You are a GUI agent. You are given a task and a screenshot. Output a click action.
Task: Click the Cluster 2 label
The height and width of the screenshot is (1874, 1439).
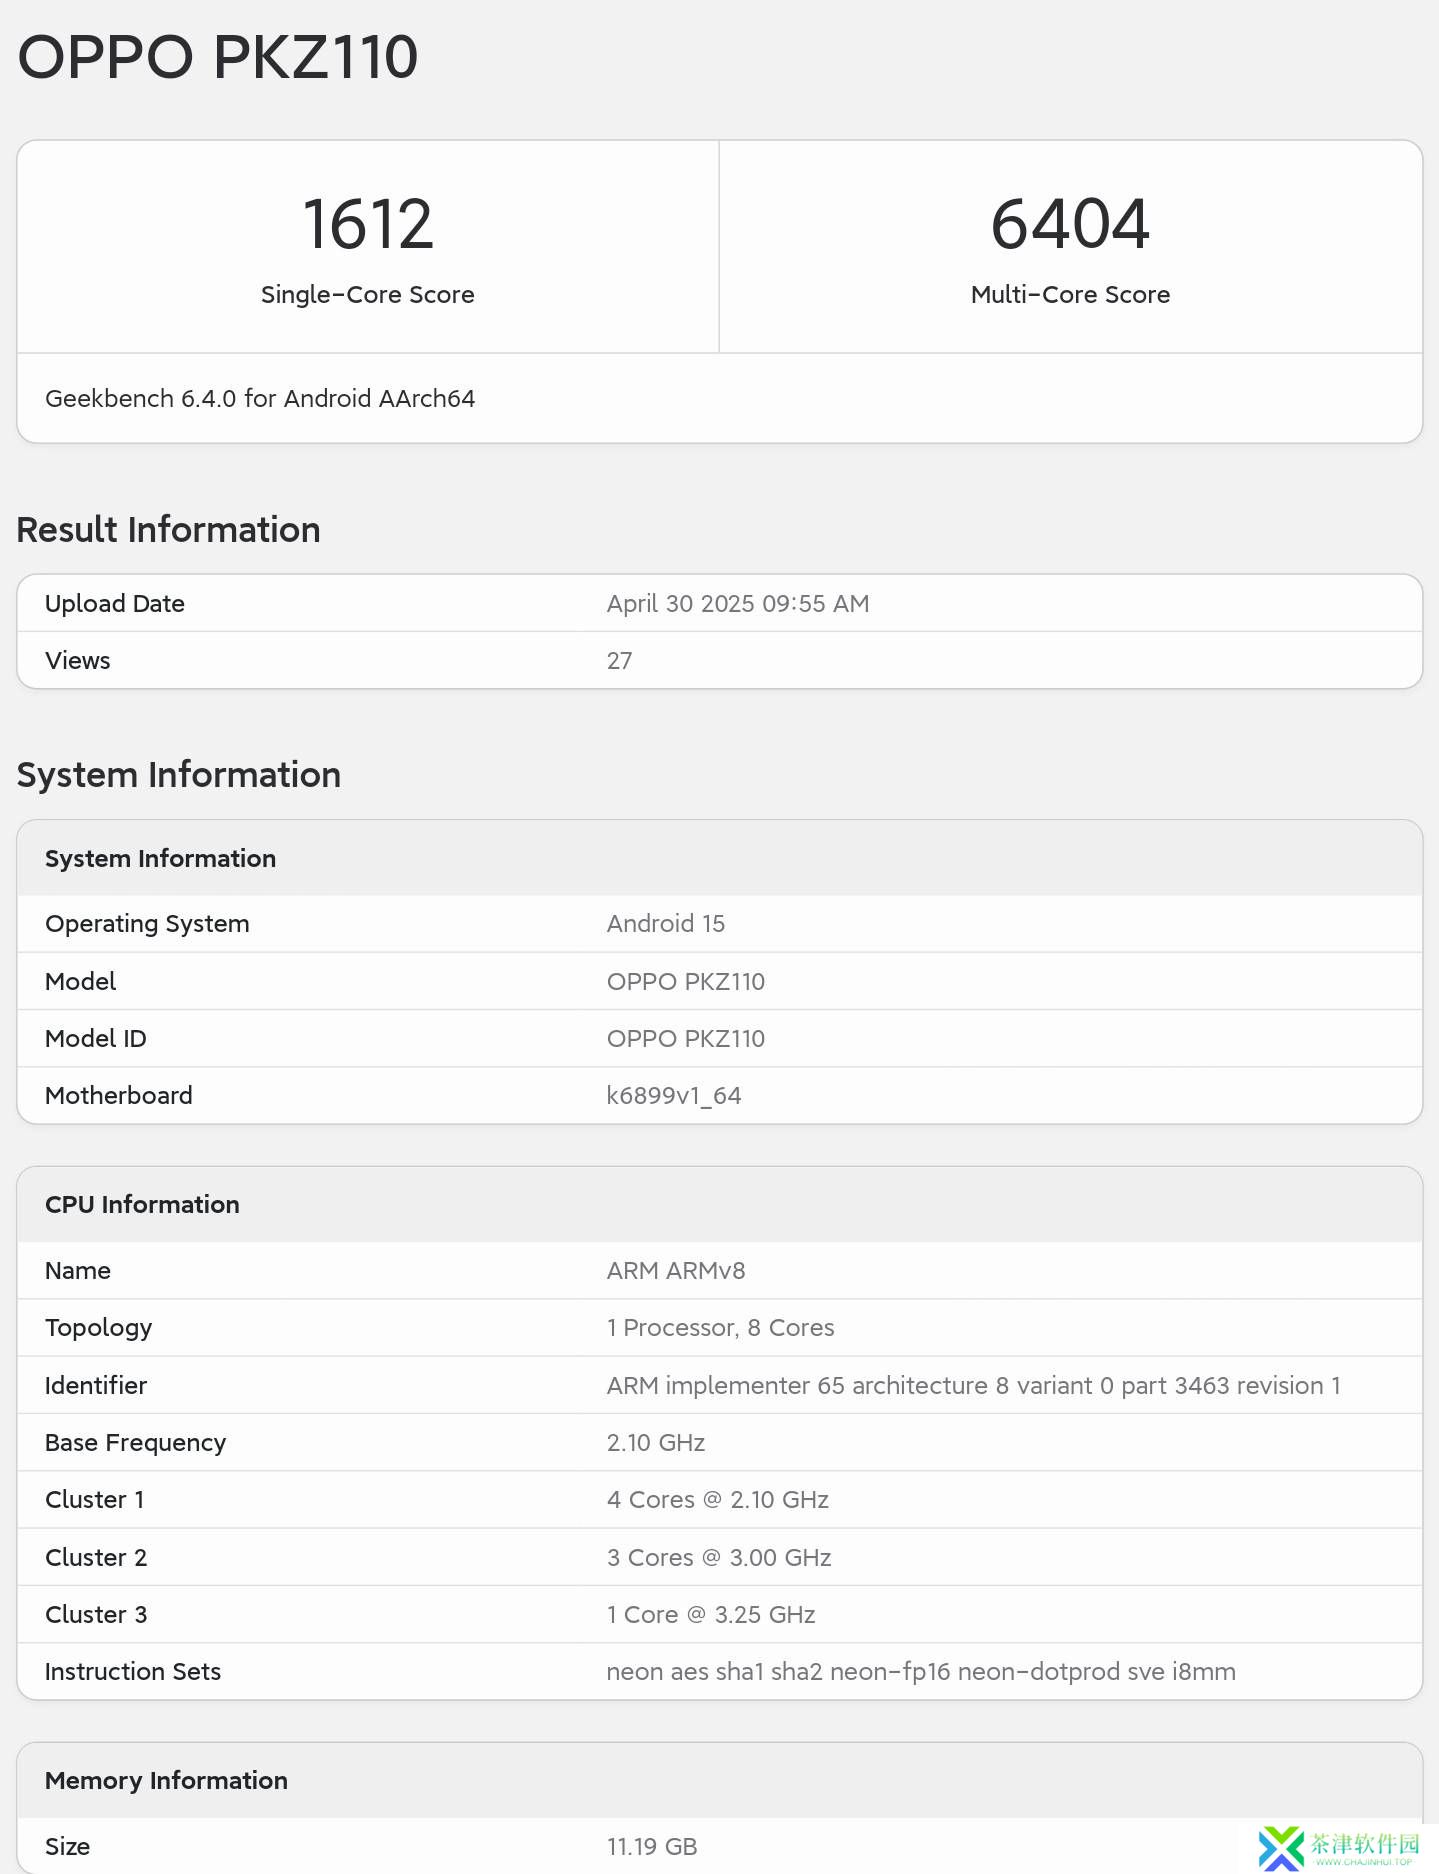click(96, 1558)
